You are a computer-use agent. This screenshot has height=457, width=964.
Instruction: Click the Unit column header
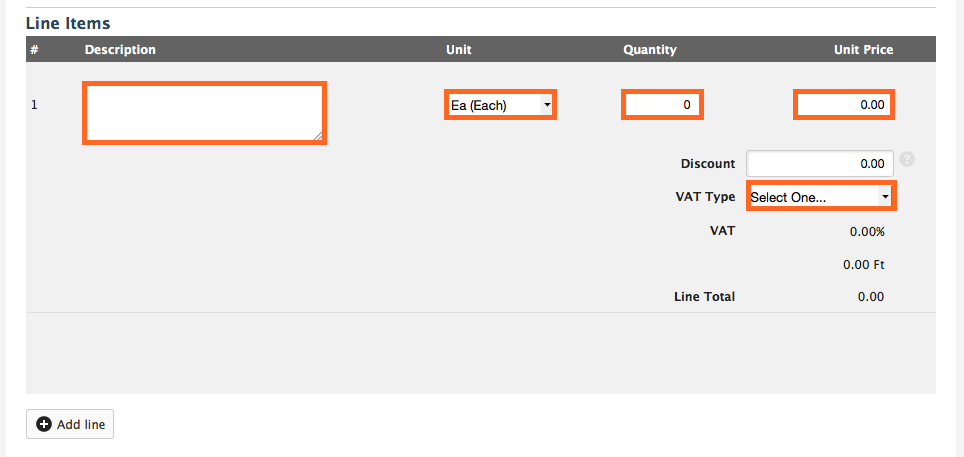coord(459,50)
